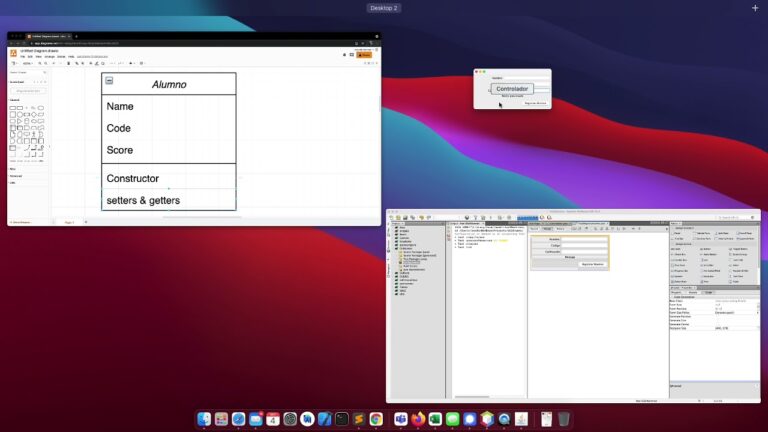Expand the Advanced shapes section
Image resolution: width=768 pixels, height=432 pixels.
(16, 176)
